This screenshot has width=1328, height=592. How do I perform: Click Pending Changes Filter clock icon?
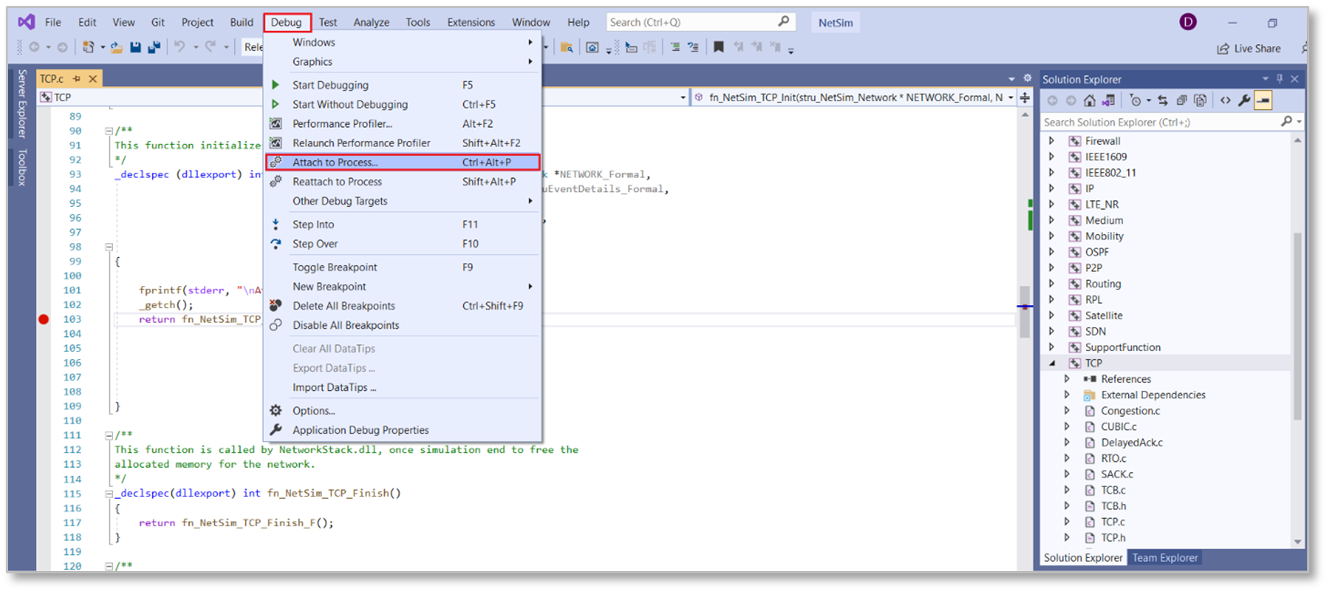[1135, 100]
